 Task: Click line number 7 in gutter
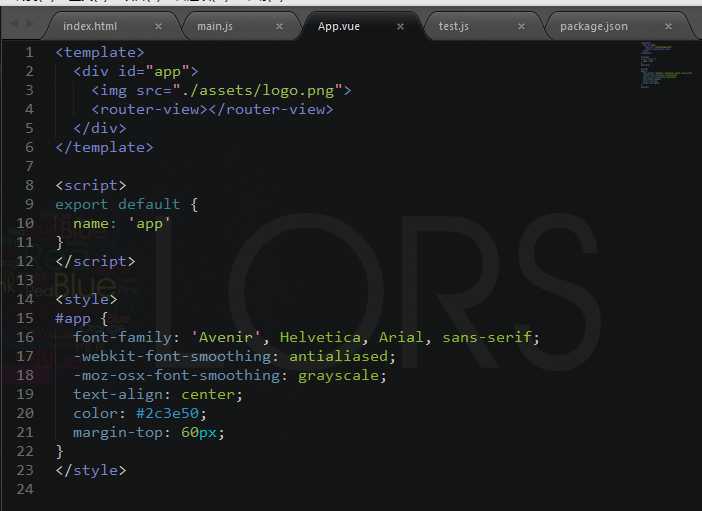pyautogui.click(x=29, y=167)
